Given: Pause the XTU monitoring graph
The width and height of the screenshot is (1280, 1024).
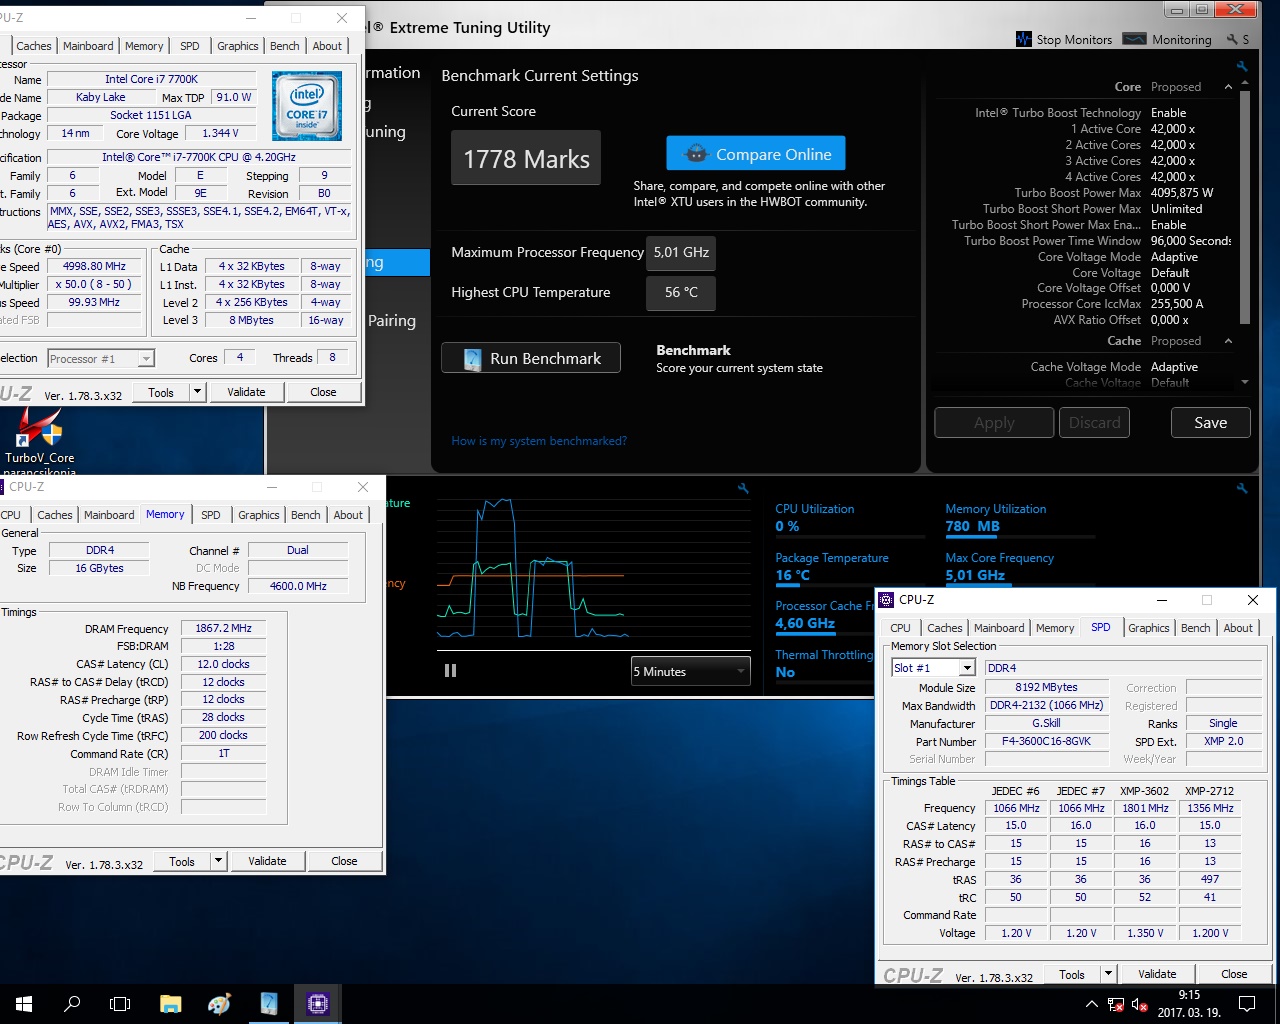Looking at the screenshot, I should tap(450, 671).
